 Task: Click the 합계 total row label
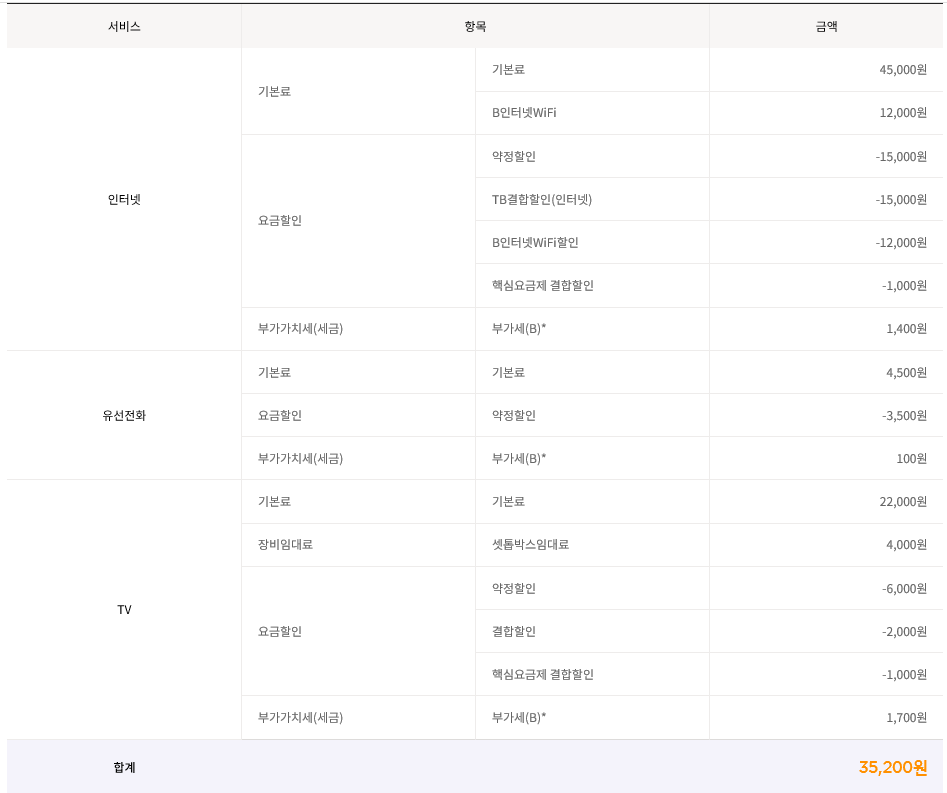(x=124, y=767)
